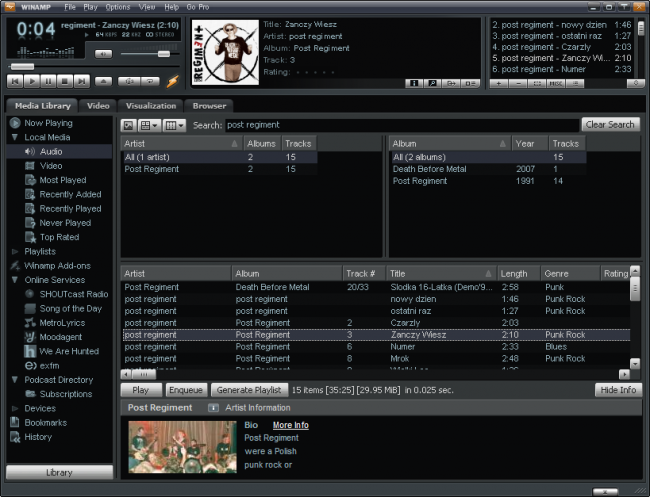Open Never Played list
650x497 pixels.
[x=65, y=223]
